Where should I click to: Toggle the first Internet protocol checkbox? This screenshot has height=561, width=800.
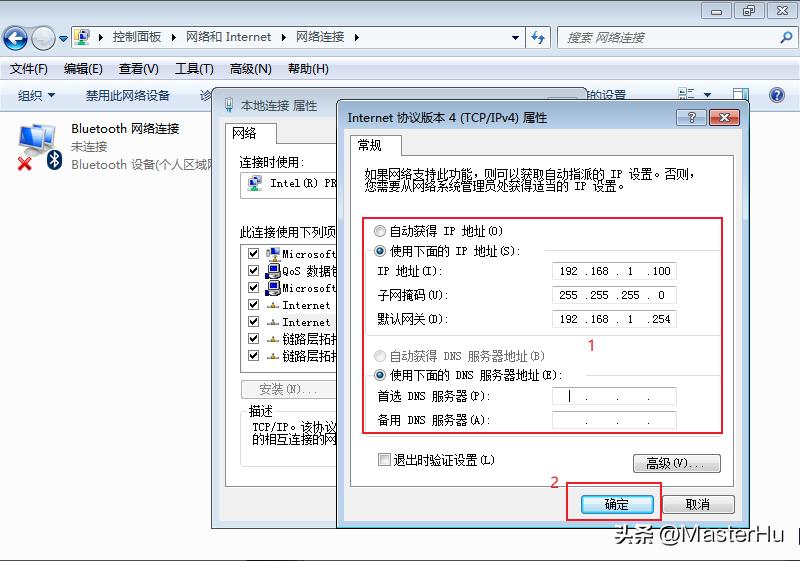pyautogui.click(x=254, y=304)
